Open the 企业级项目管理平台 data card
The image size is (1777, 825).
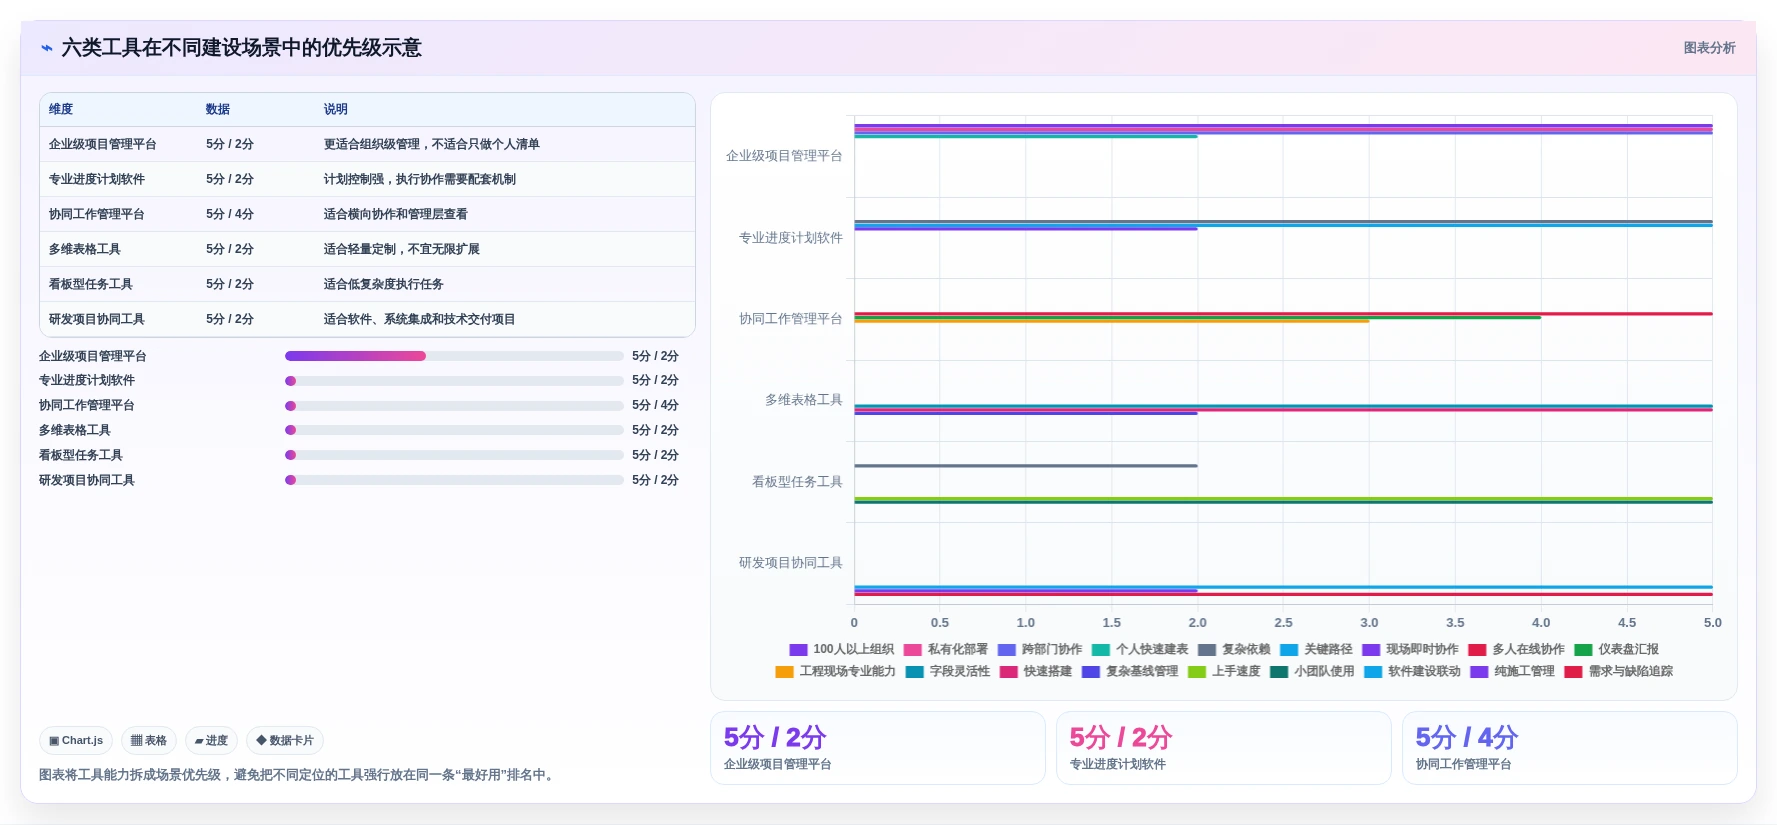(x=877, y=748)
